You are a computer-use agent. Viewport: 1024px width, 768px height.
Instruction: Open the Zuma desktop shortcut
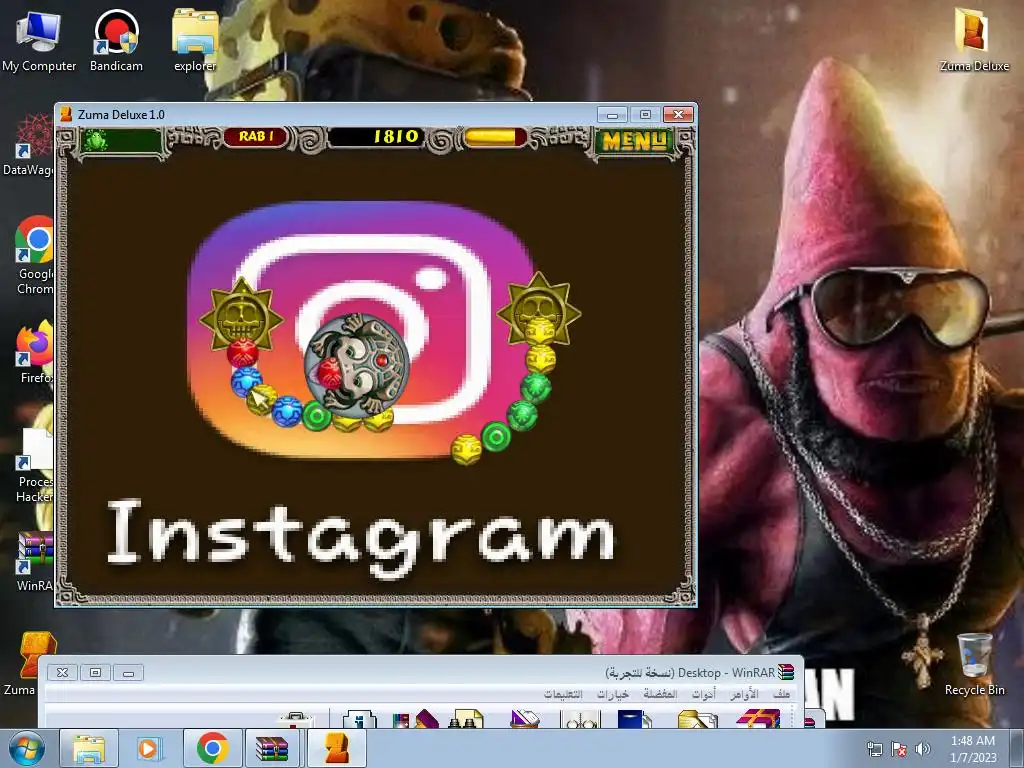click(35, 663)
